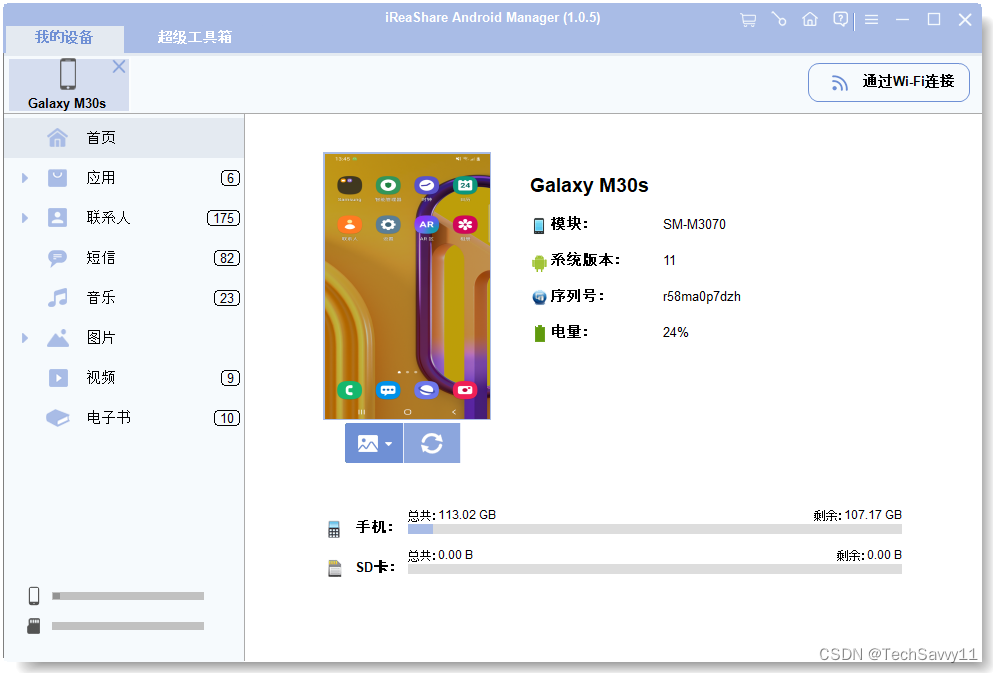Click the ebooks count badge 10
Screen dimensions: 993x673
click(x=227, y=418)
